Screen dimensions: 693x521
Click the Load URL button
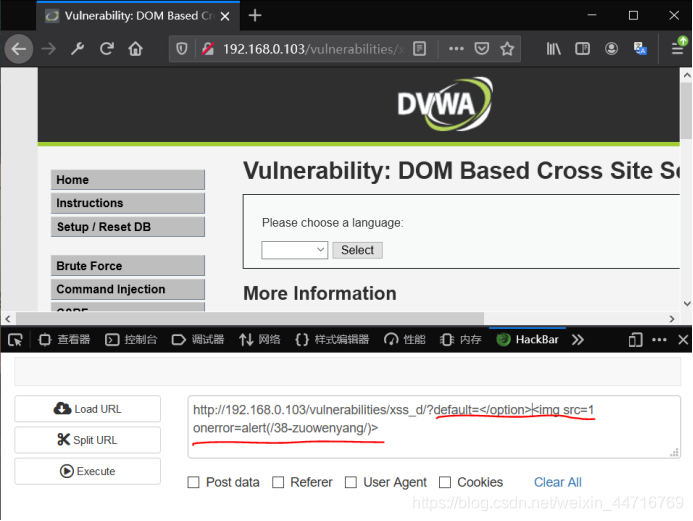(x=88, y=409)
